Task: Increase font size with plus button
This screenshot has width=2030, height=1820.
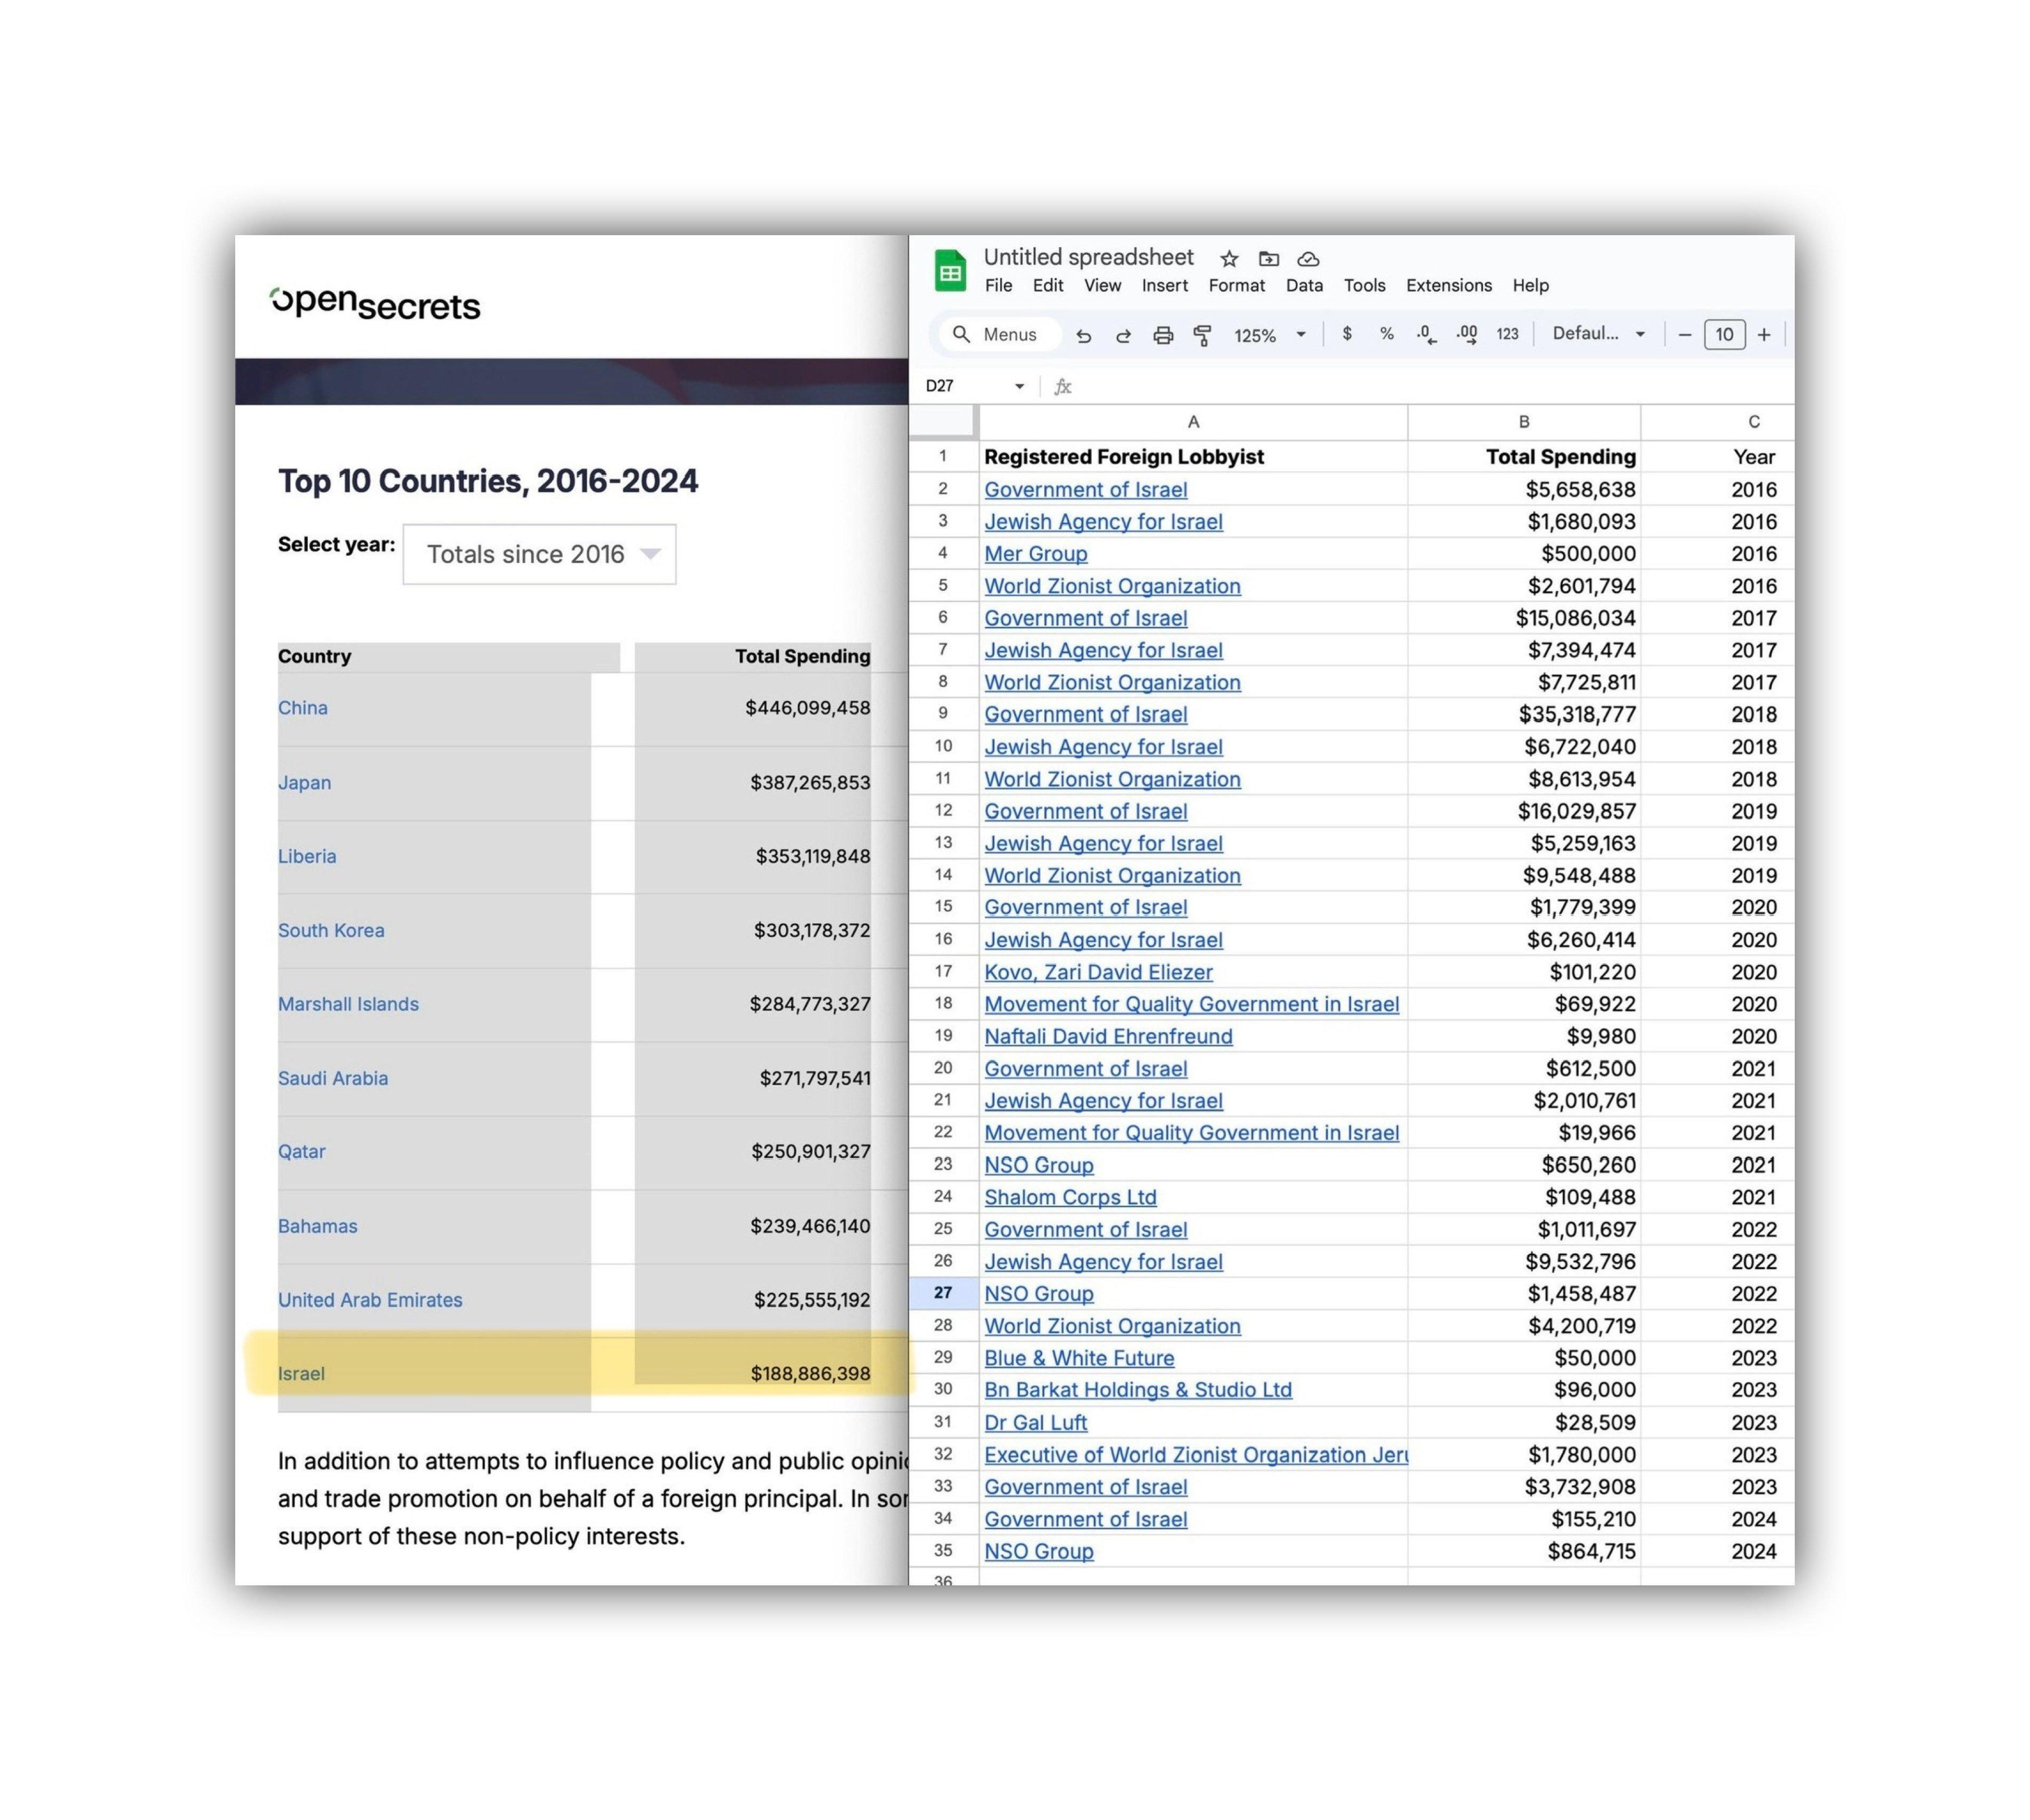Action: pyautogui.click(x=1764, y=335)
